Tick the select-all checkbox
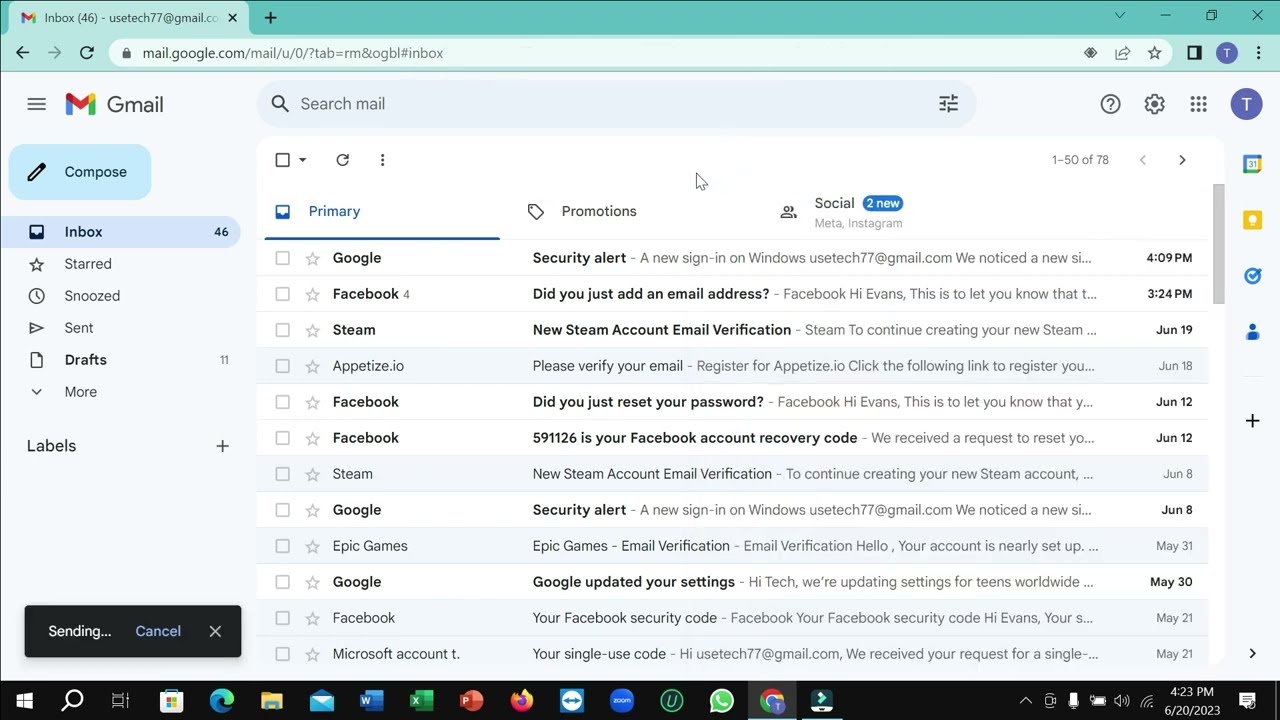The width and height of the screenshot is (1280, 720). tap(282, 160)
